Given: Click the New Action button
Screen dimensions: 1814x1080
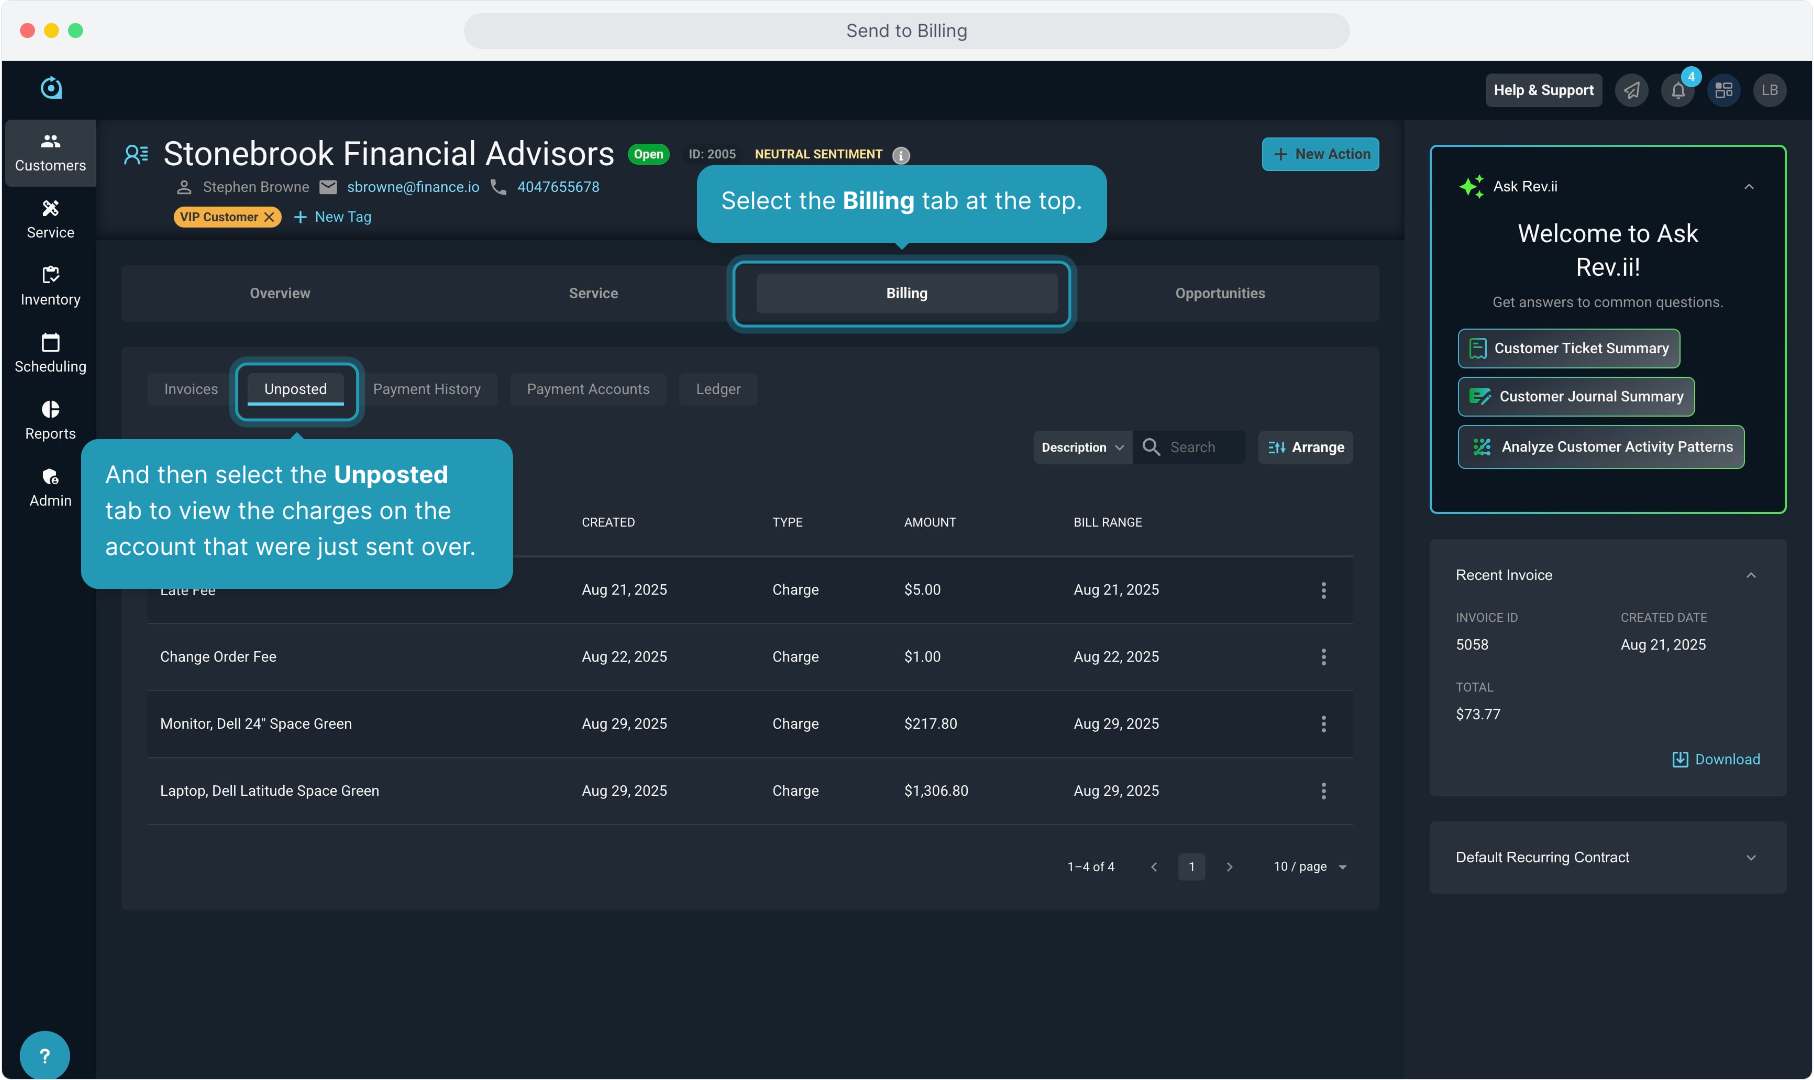Looking at the screenshot, I should 1320,154.
